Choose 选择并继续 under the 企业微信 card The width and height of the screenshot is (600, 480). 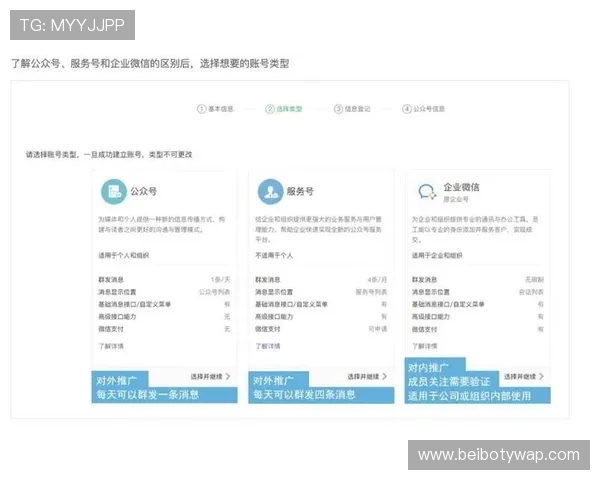[x=524, y=377]
